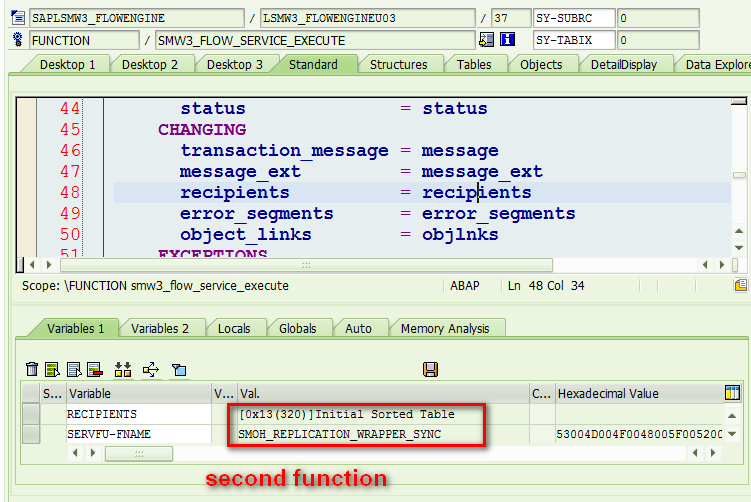This screenshot has width=751, height=502.
Task: Click variables table left-pane horizontal scrollbar thumb
Action: (x=139, y=454)
